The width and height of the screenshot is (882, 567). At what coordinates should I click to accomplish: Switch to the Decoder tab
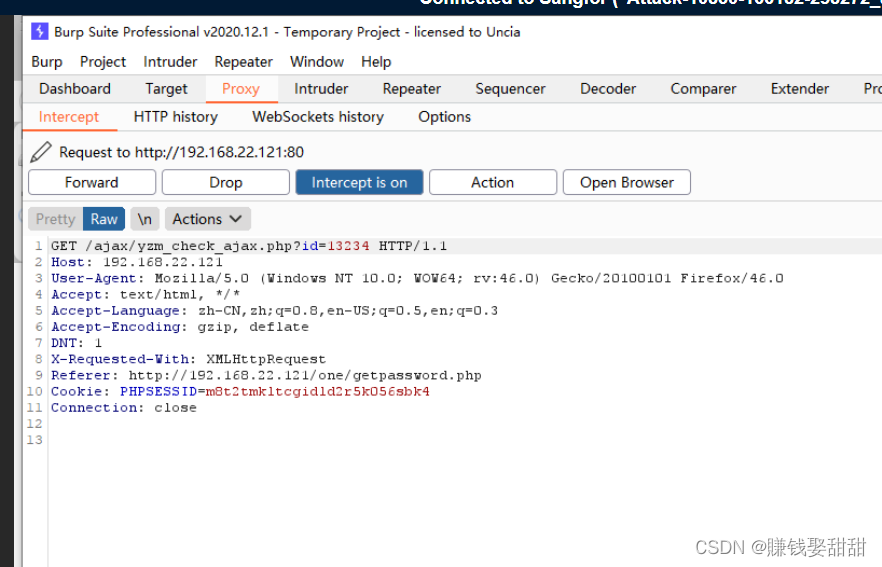click(608, 89)
